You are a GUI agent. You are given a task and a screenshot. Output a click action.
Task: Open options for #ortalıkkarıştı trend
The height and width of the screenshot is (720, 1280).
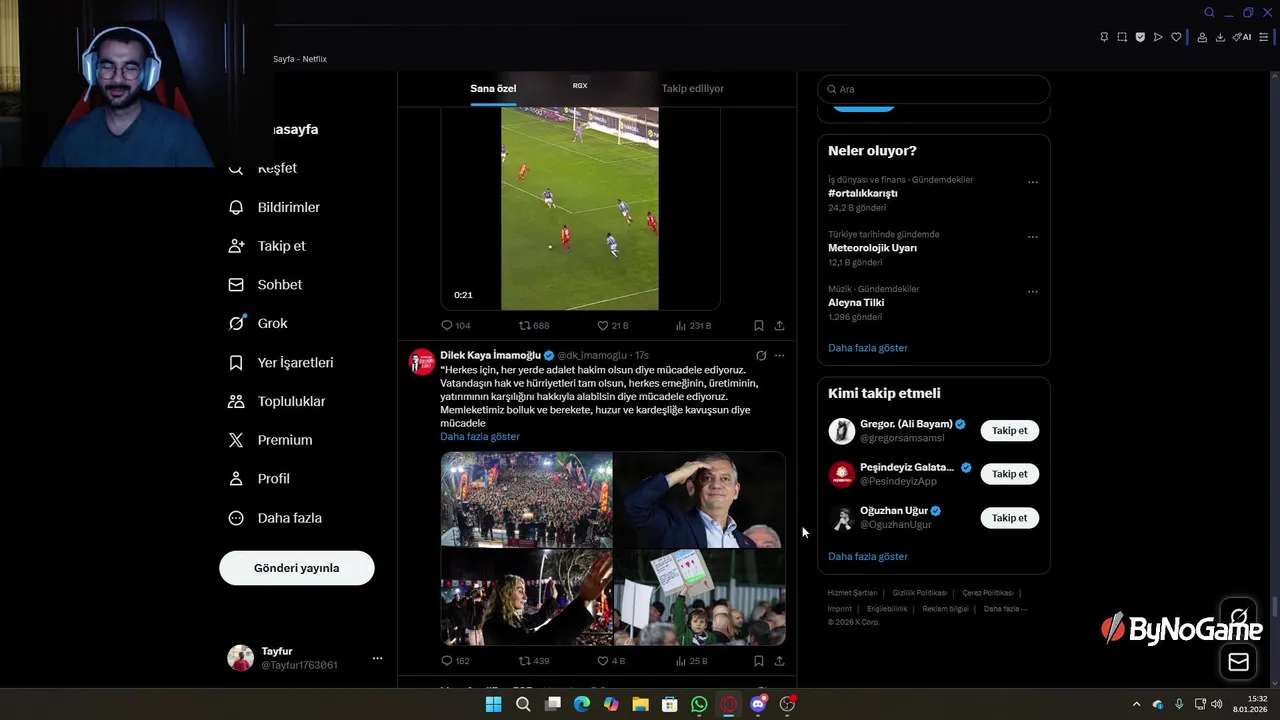pyautogui.click(x=1033, y=182)
